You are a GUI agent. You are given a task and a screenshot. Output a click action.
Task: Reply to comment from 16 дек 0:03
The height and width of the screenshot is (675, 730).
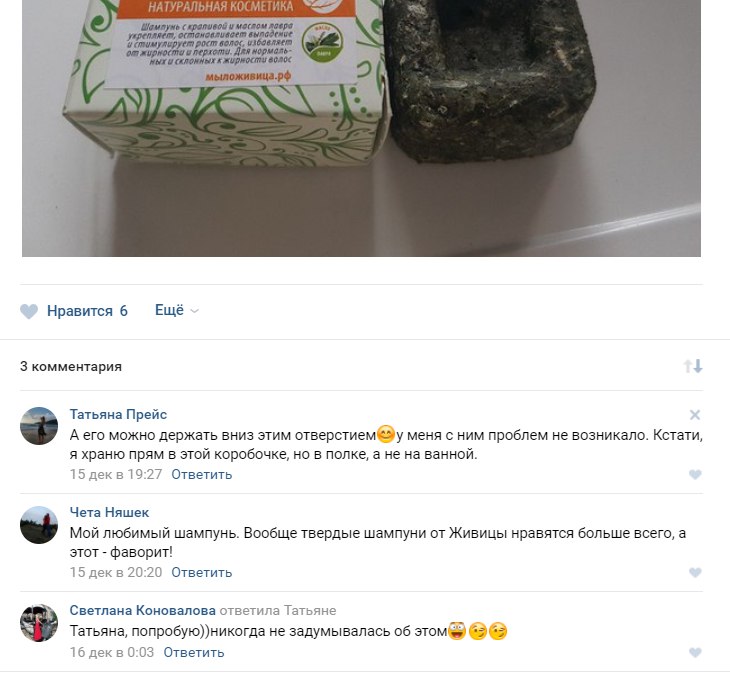[194, 653]
